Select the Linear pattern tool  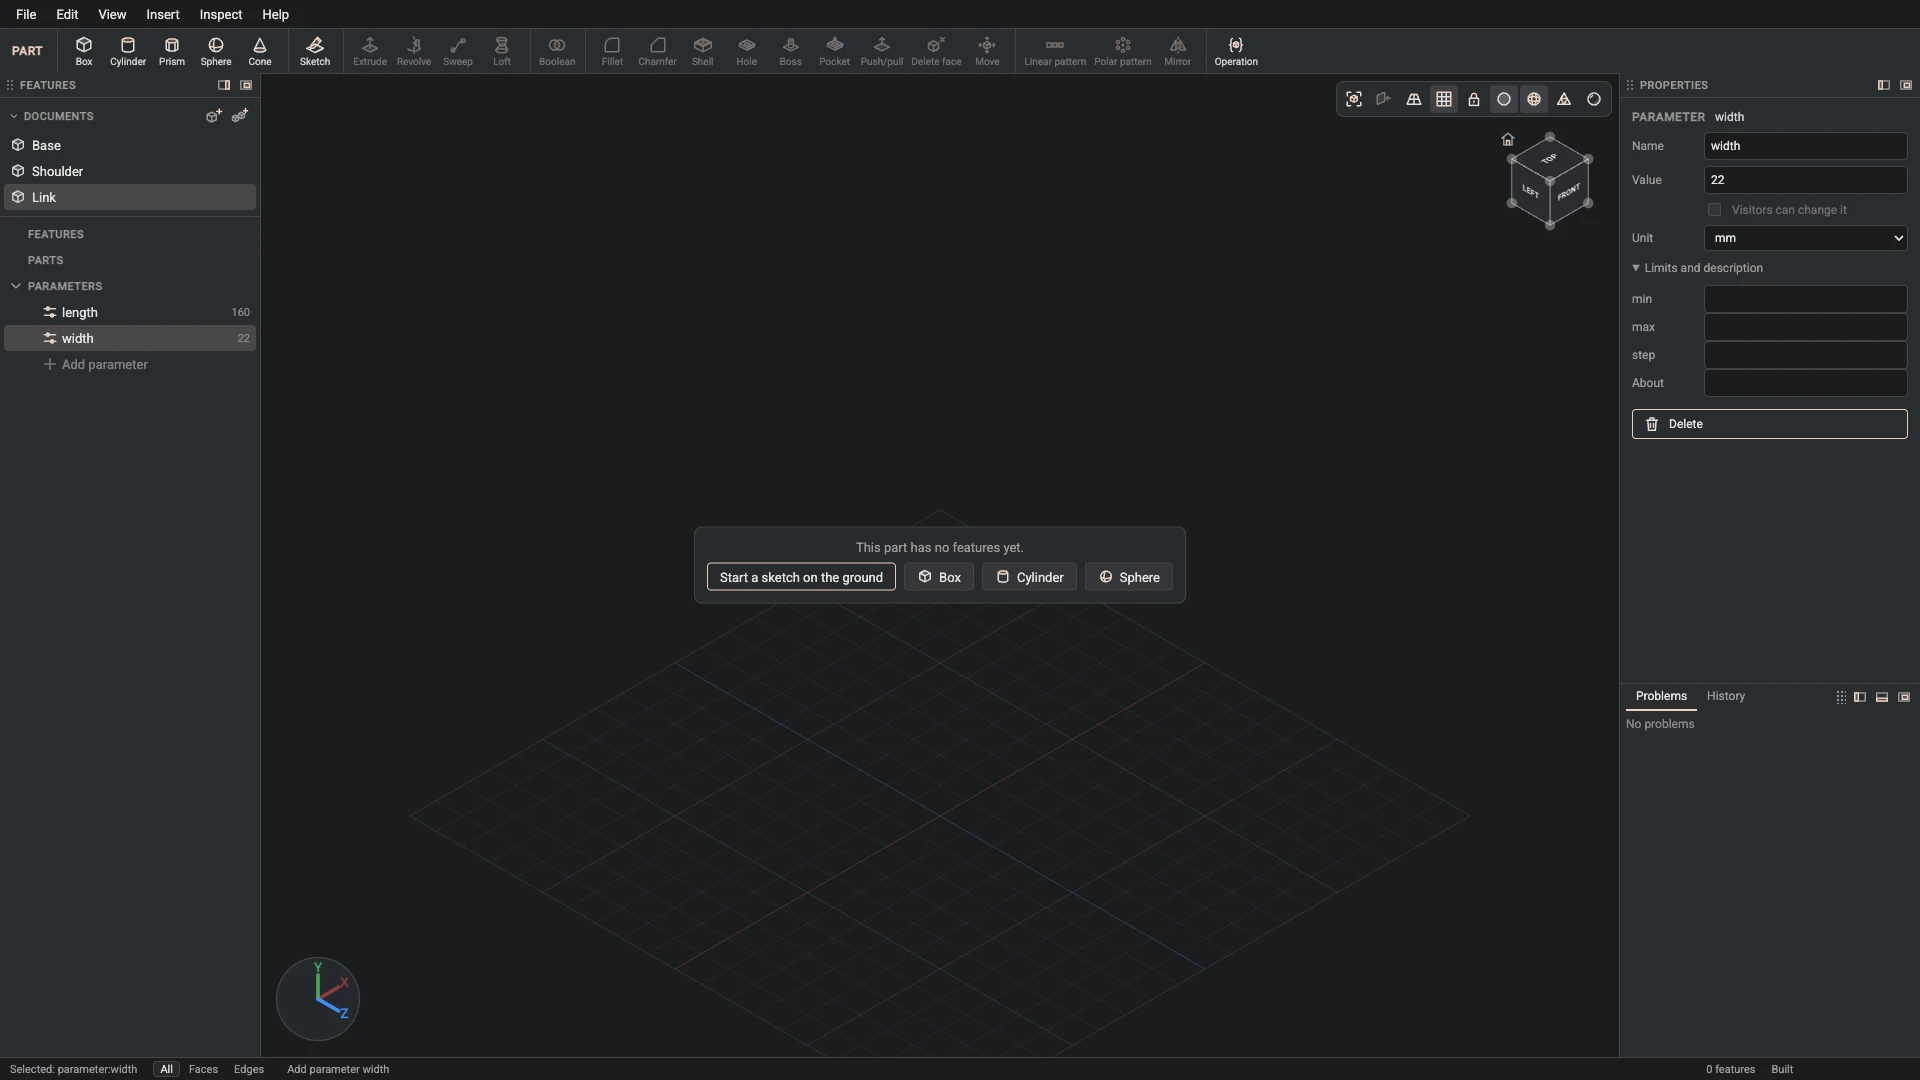pos(1055,51)
